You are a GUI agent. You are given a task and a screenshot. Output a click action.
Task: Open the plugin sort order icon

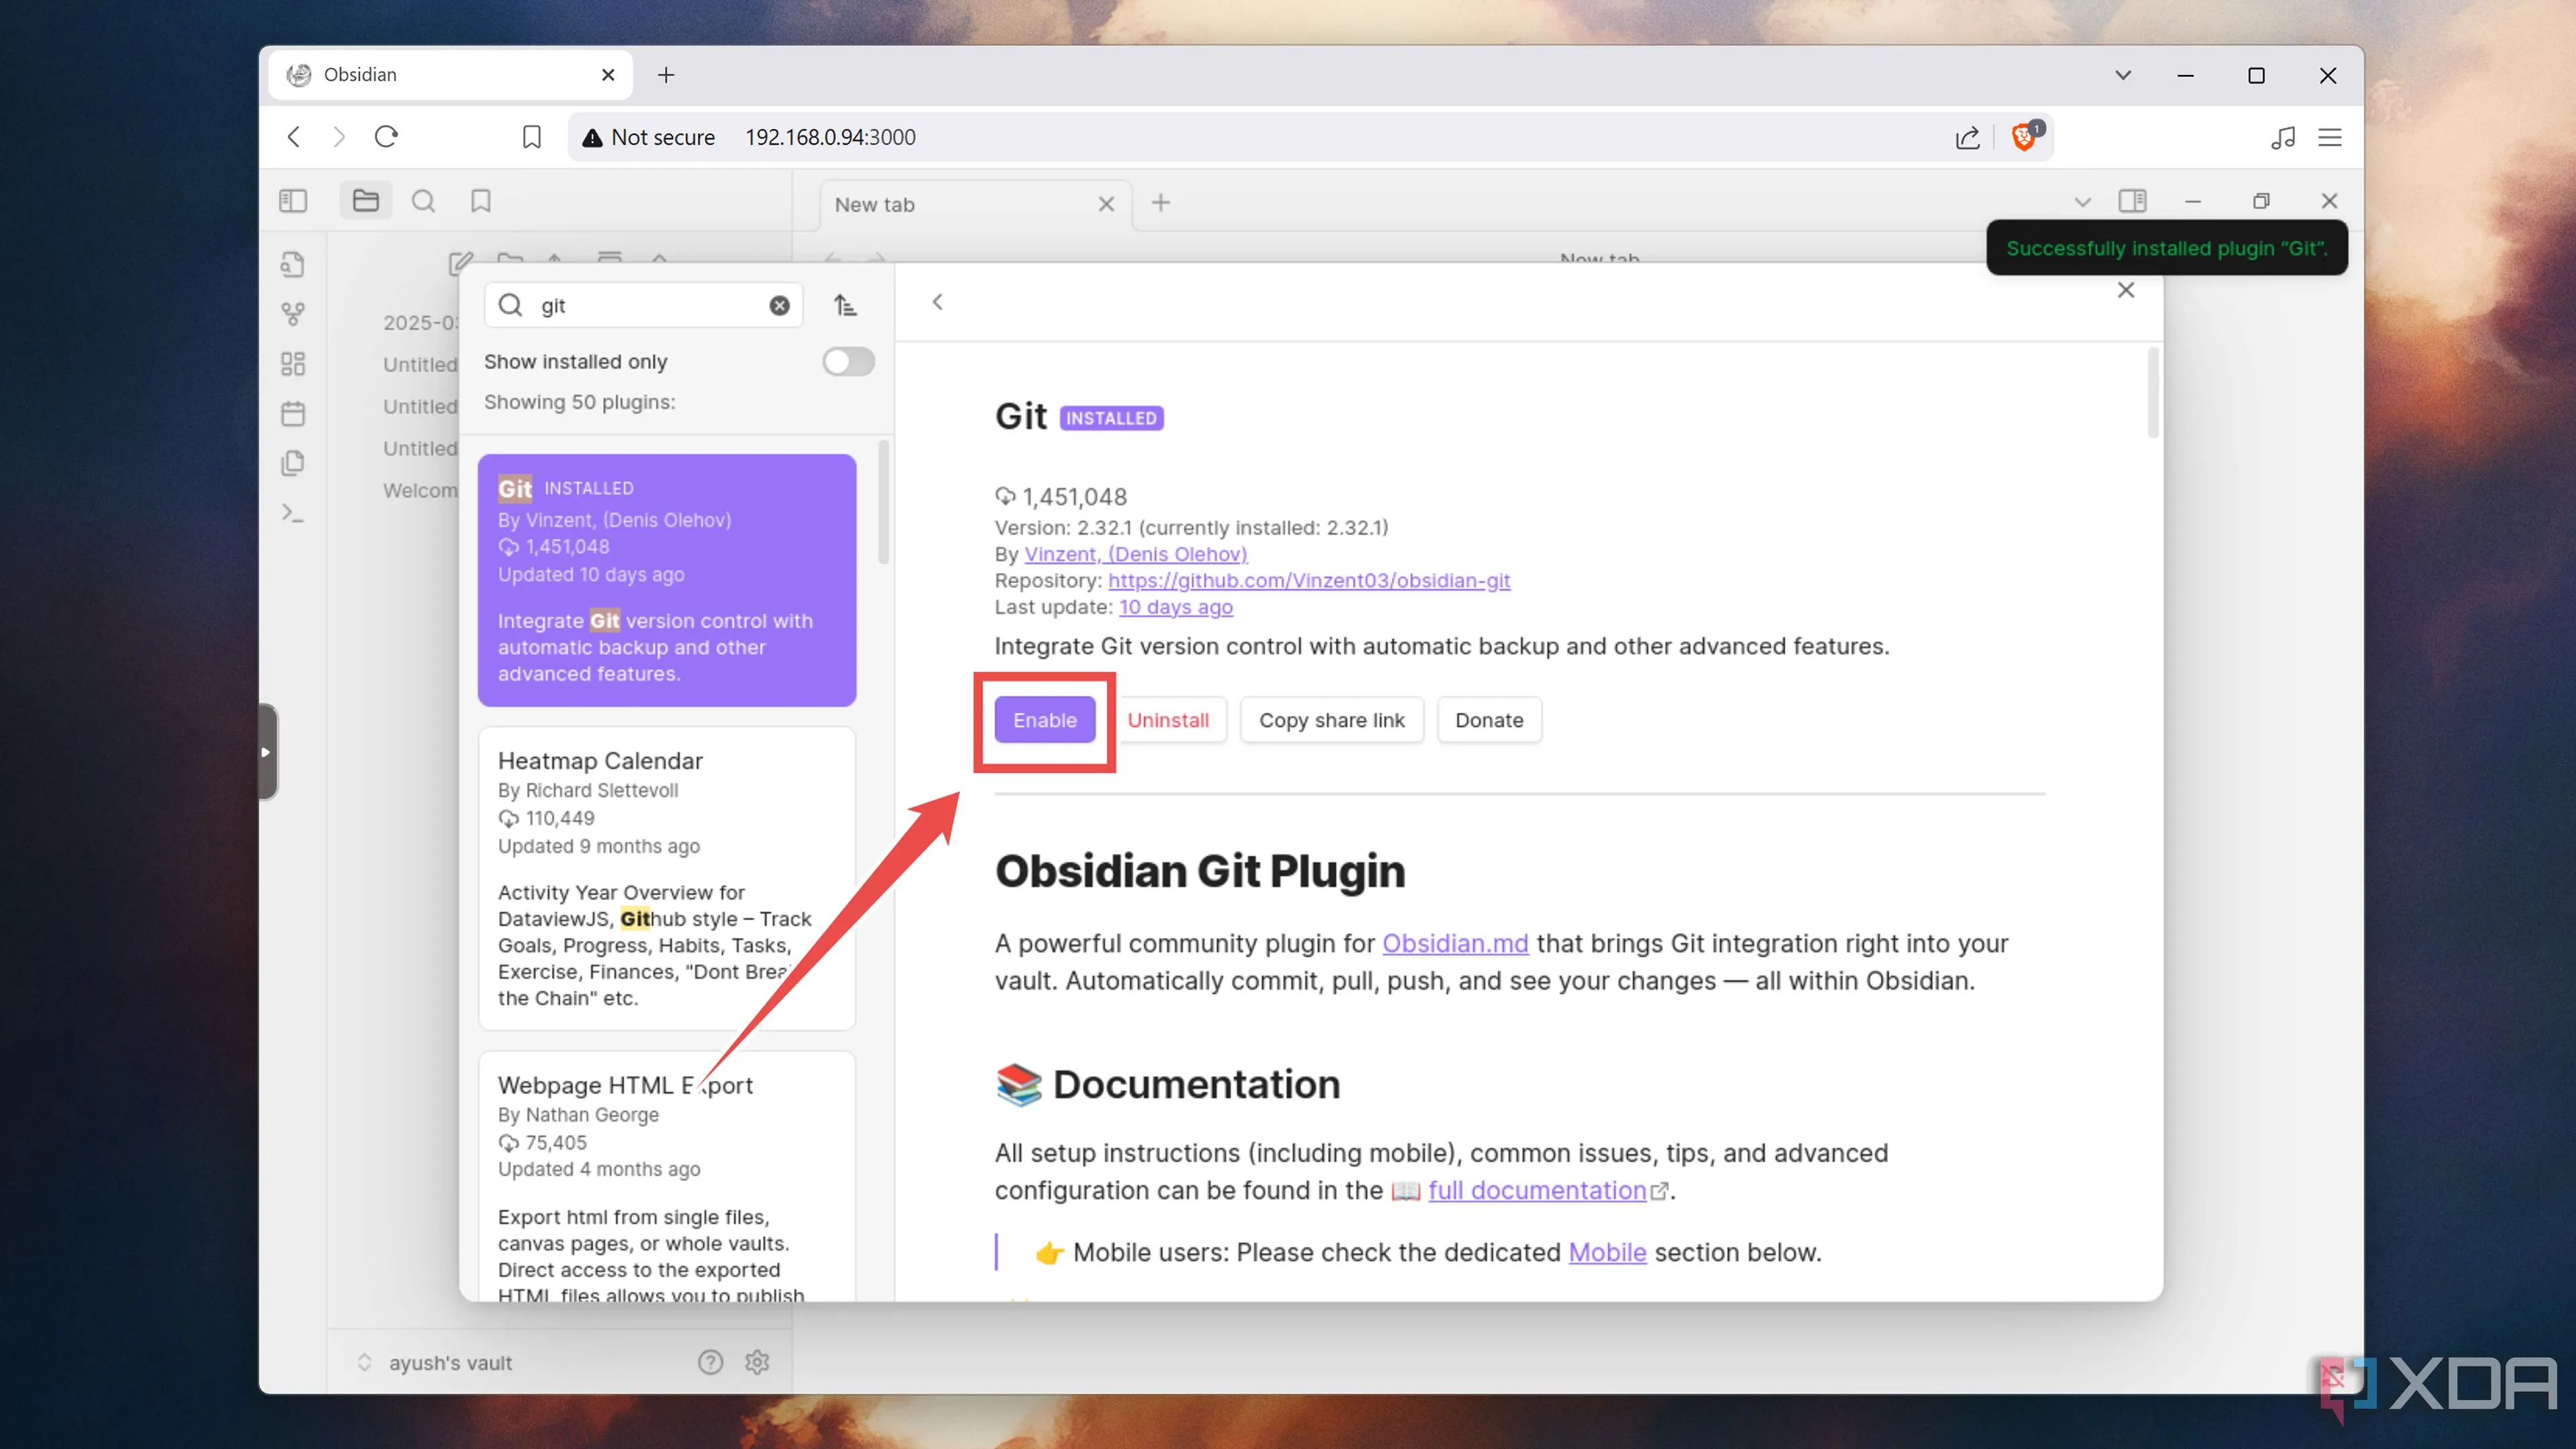click(845, 306)
